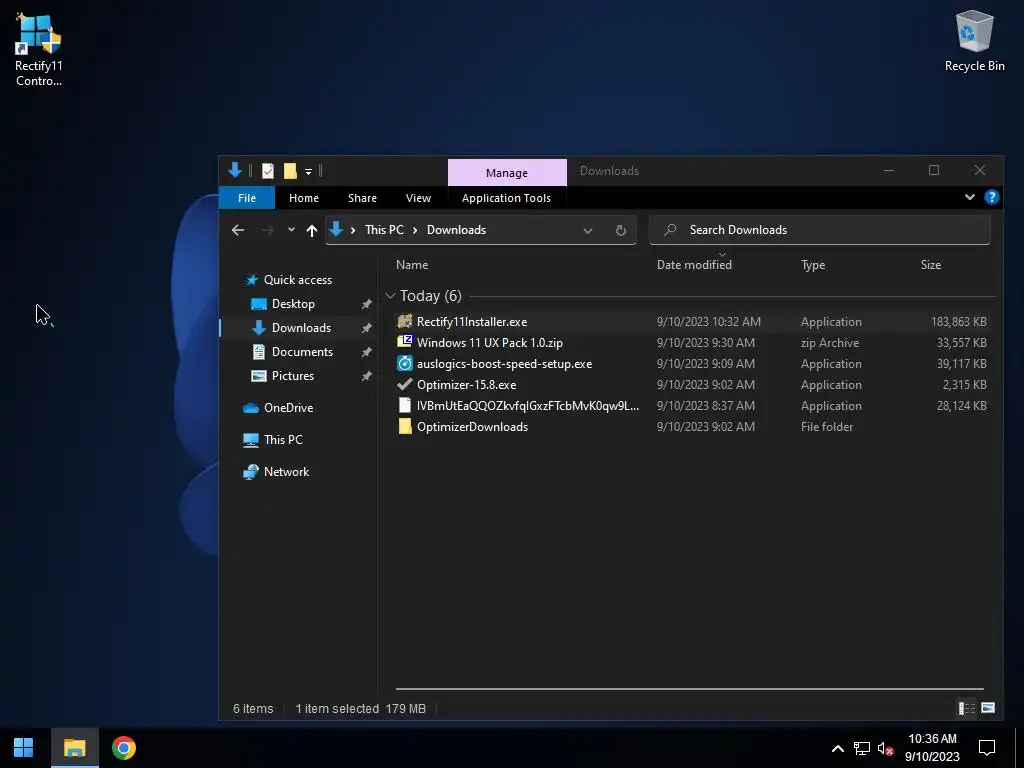
Task: Sort by the Type column header
Action: pyautogui.click(x=813, y=264)
